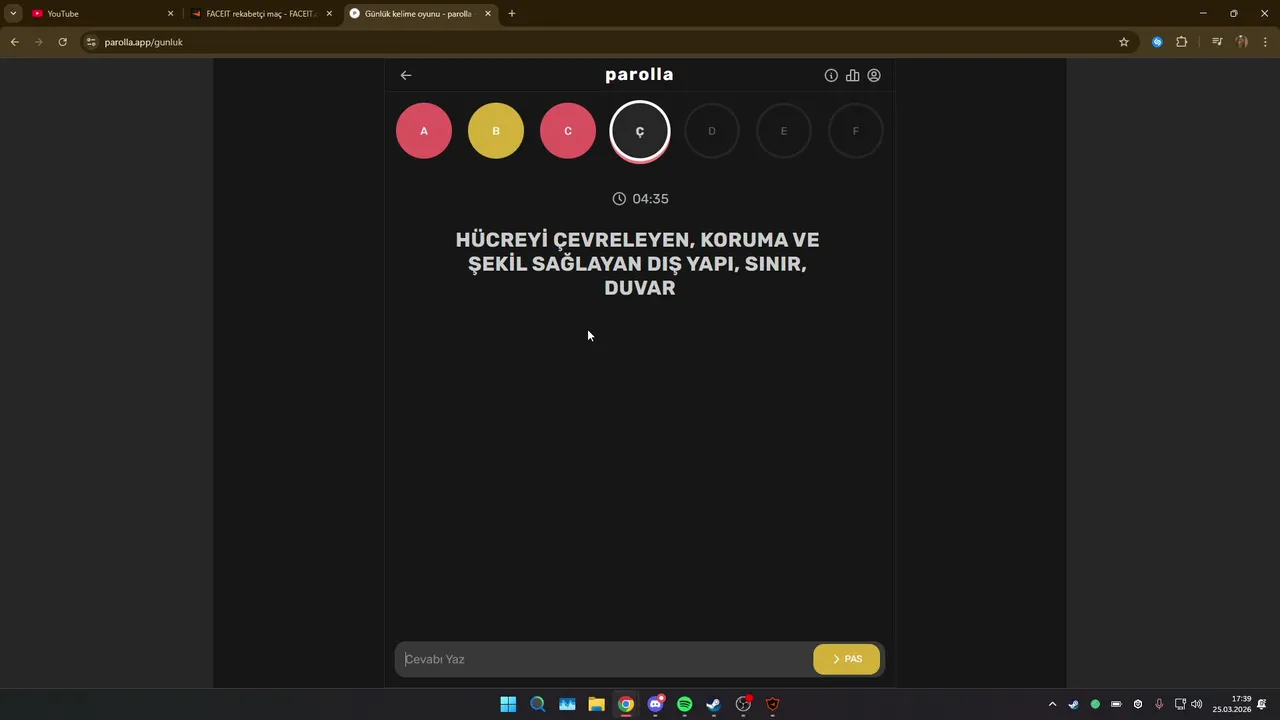Image resolution: width=1280 pixels, height=720 pixels.
Task: Select the letter F circle
Action: coord(856,131)
